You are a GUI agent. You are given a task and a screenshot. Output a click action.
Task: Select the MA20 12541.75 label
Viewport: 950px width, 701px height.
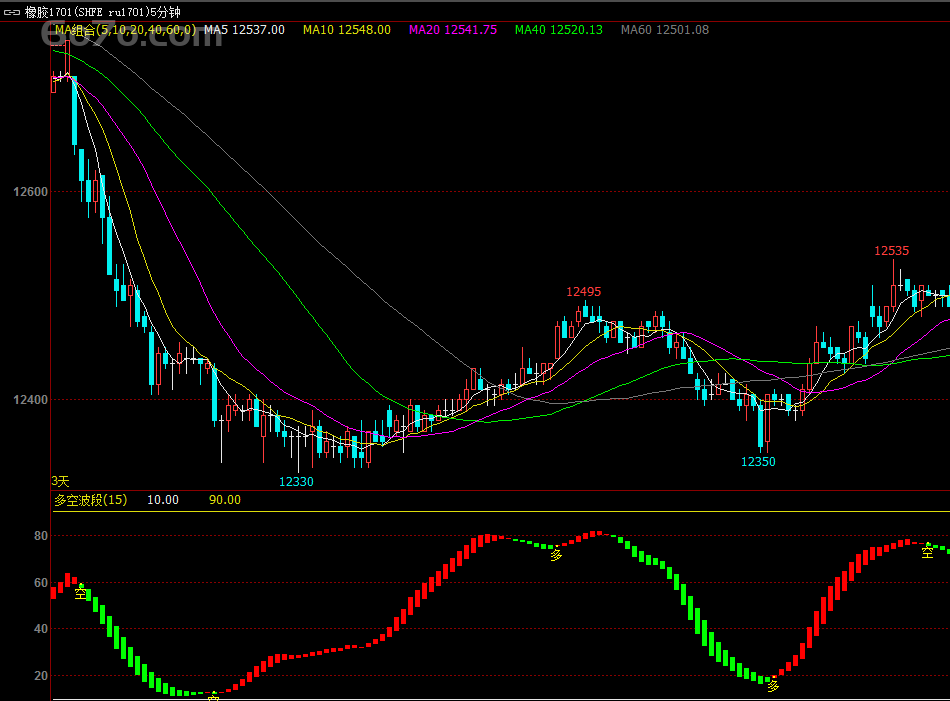(453, 30)
